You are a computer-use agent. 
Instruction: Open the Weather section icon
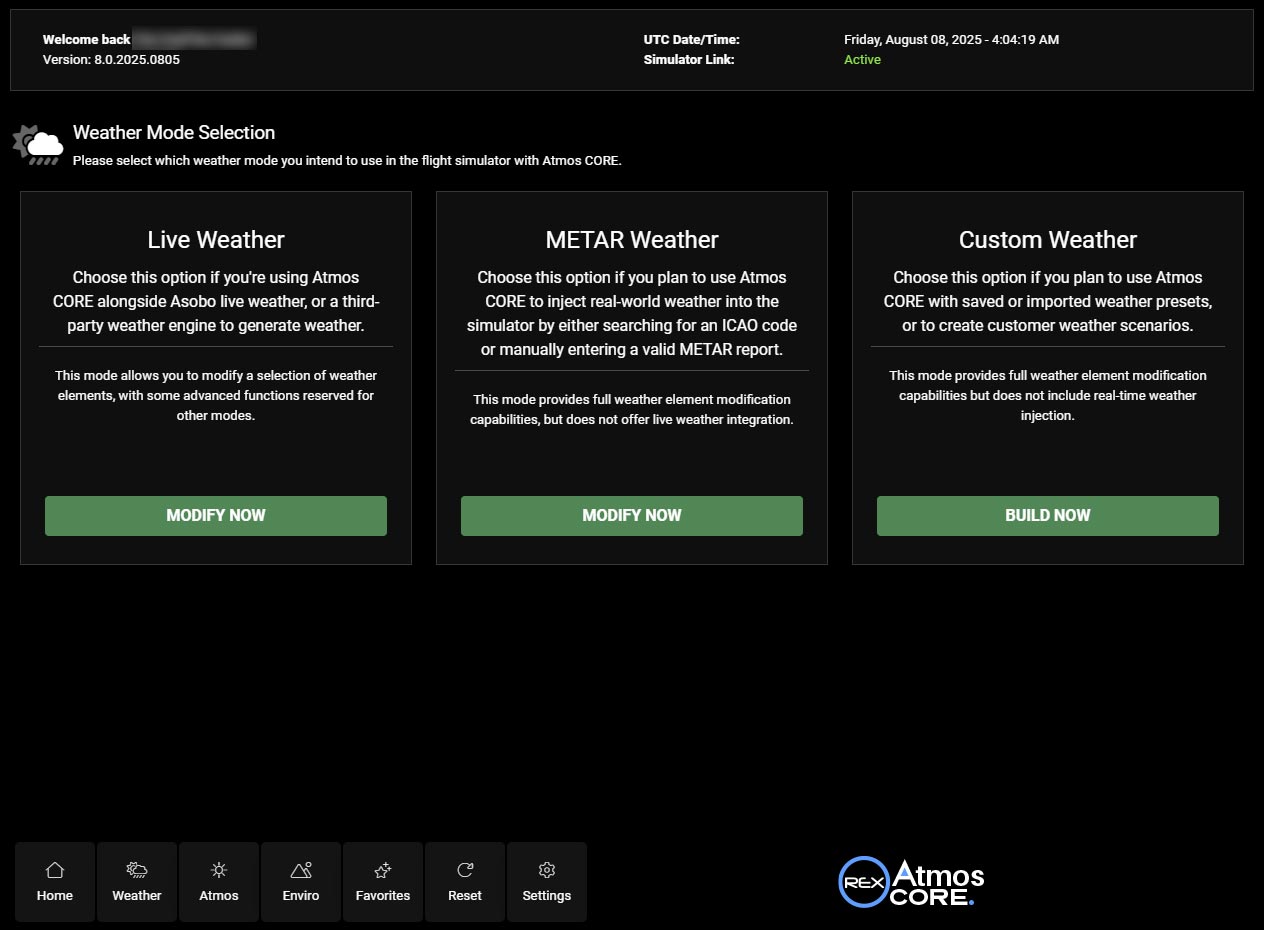point(136,869)
